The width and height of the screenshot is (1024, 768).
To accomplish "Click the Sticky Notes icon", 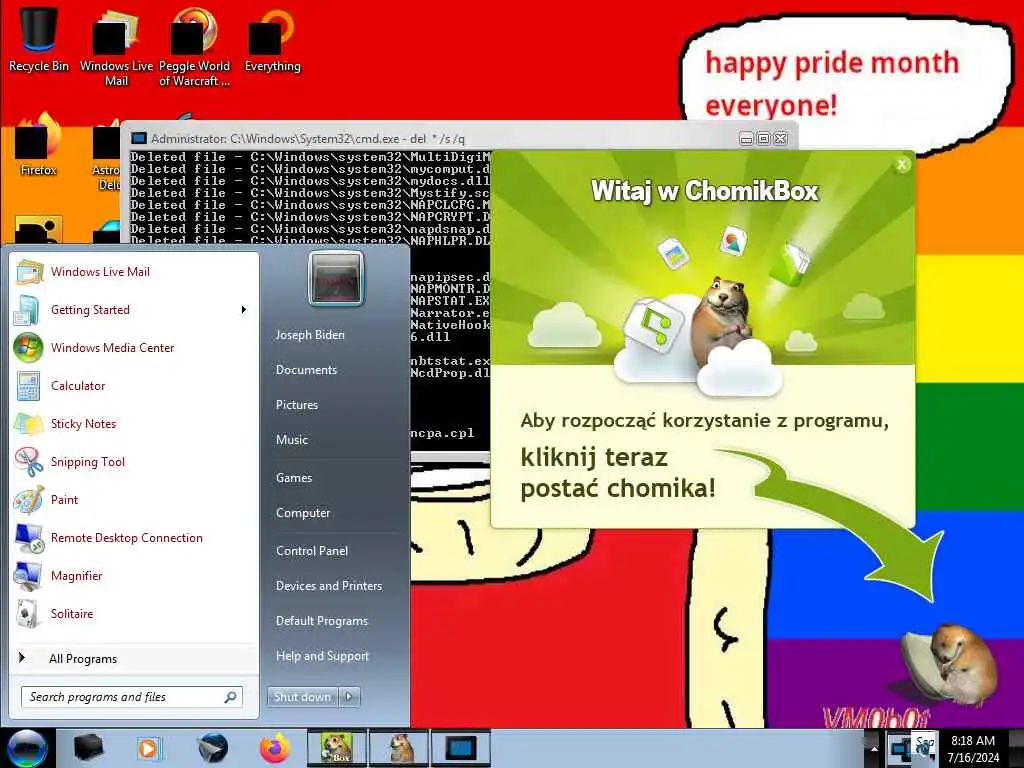I will tap(29, 424).
